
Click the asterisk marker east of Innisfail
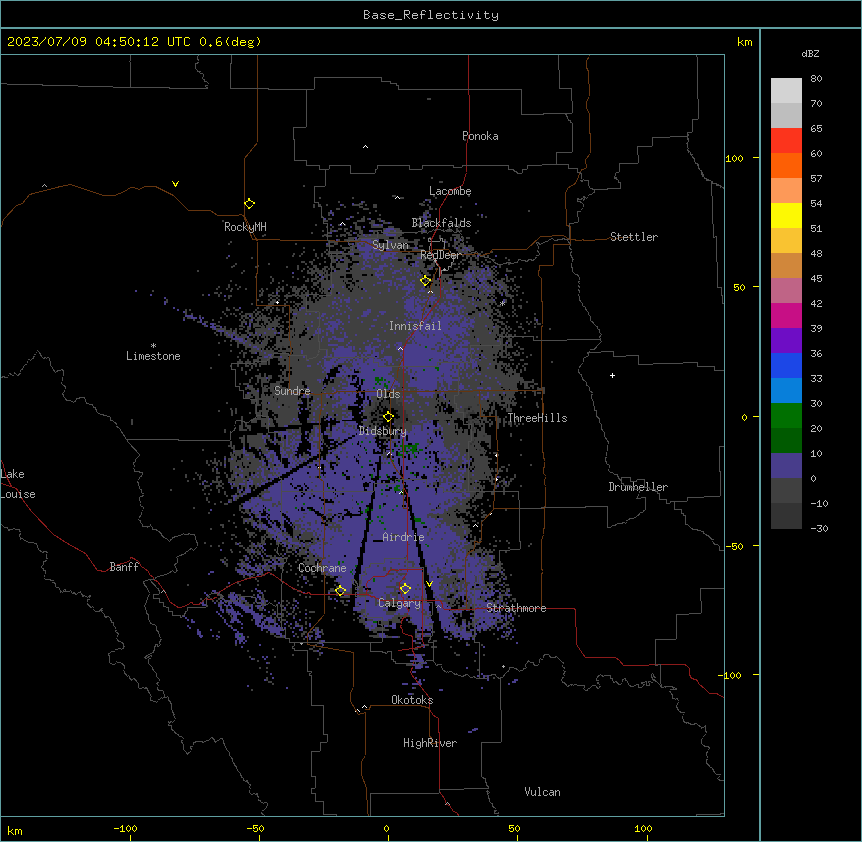502,303
